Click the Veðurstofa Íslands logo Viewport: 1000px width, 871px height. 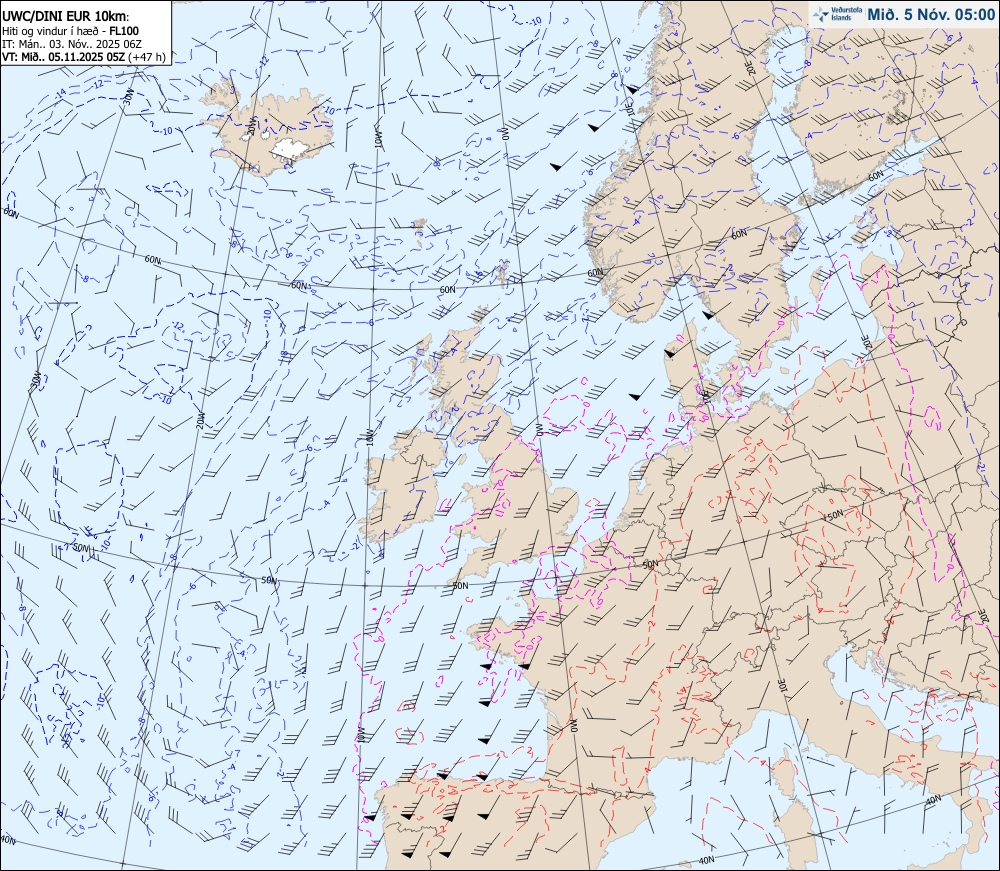(x=836, y=14)
